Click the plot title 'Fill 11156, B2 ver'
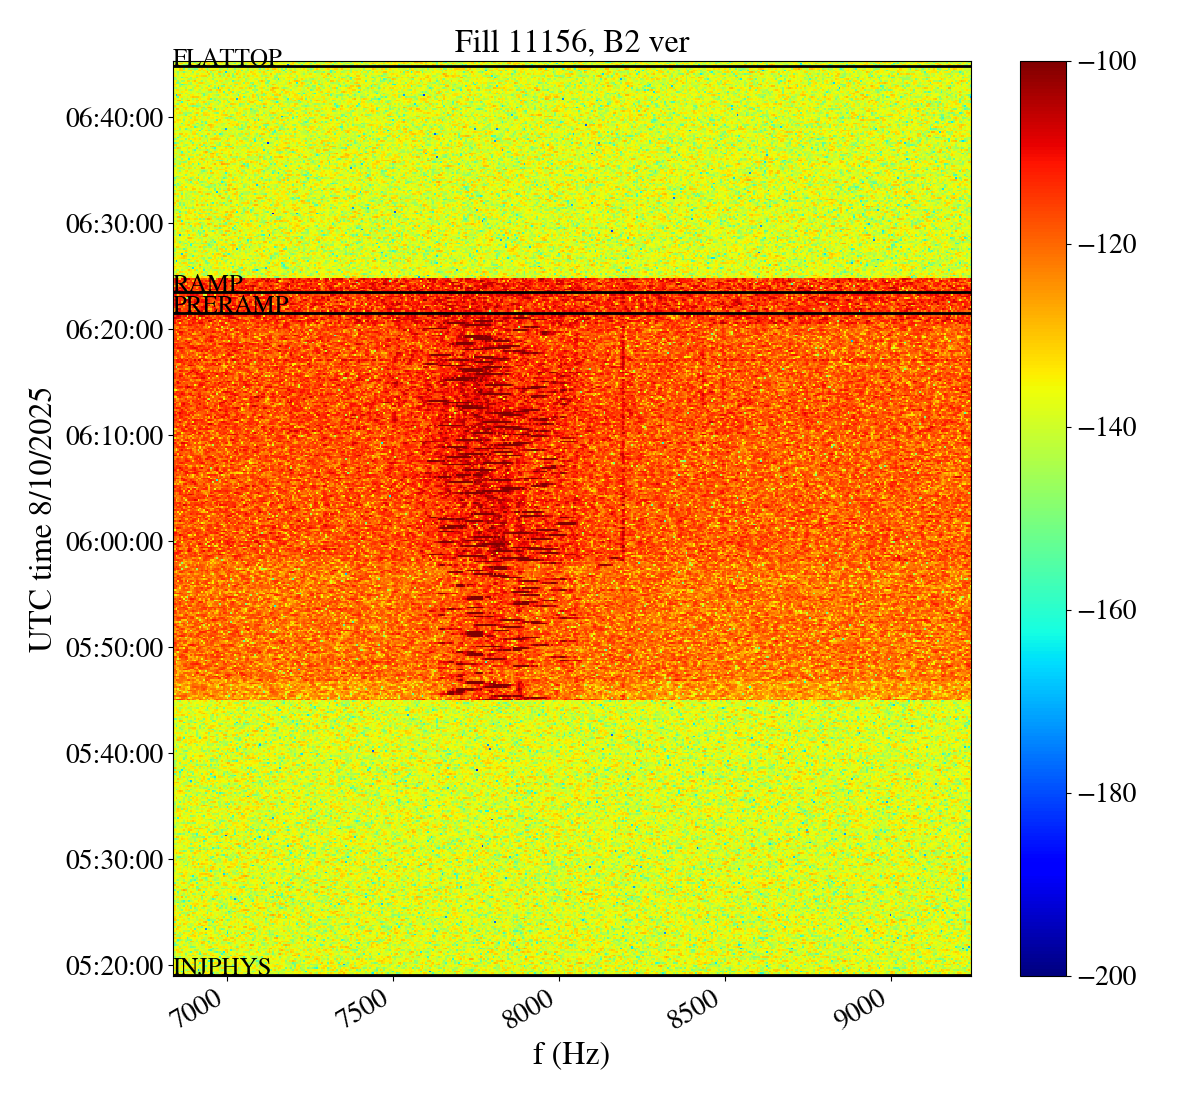 pyautogui.click(x=571, y=42)
